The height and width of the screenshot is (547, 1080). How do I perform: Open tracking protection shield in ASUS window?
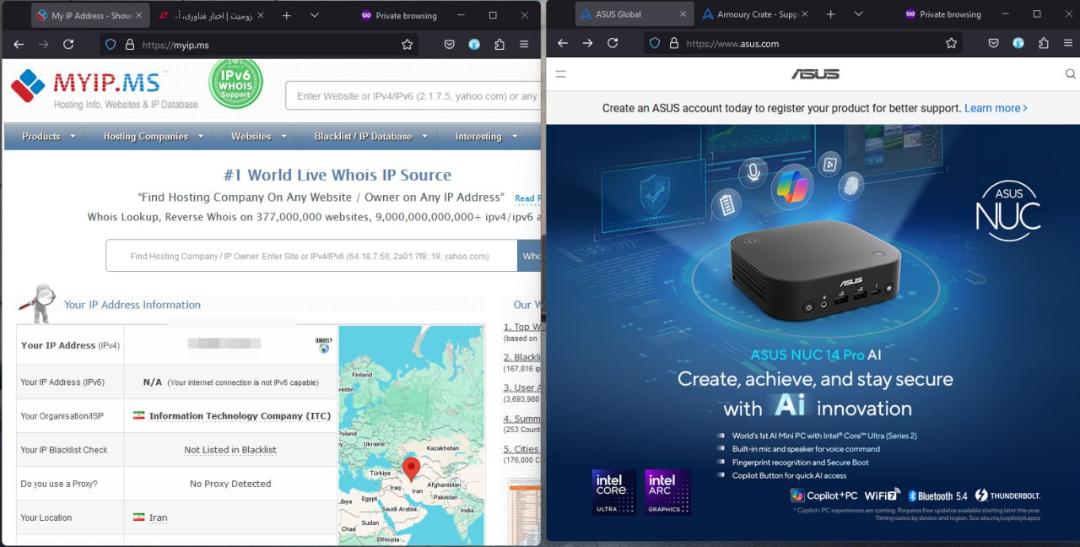654,43
